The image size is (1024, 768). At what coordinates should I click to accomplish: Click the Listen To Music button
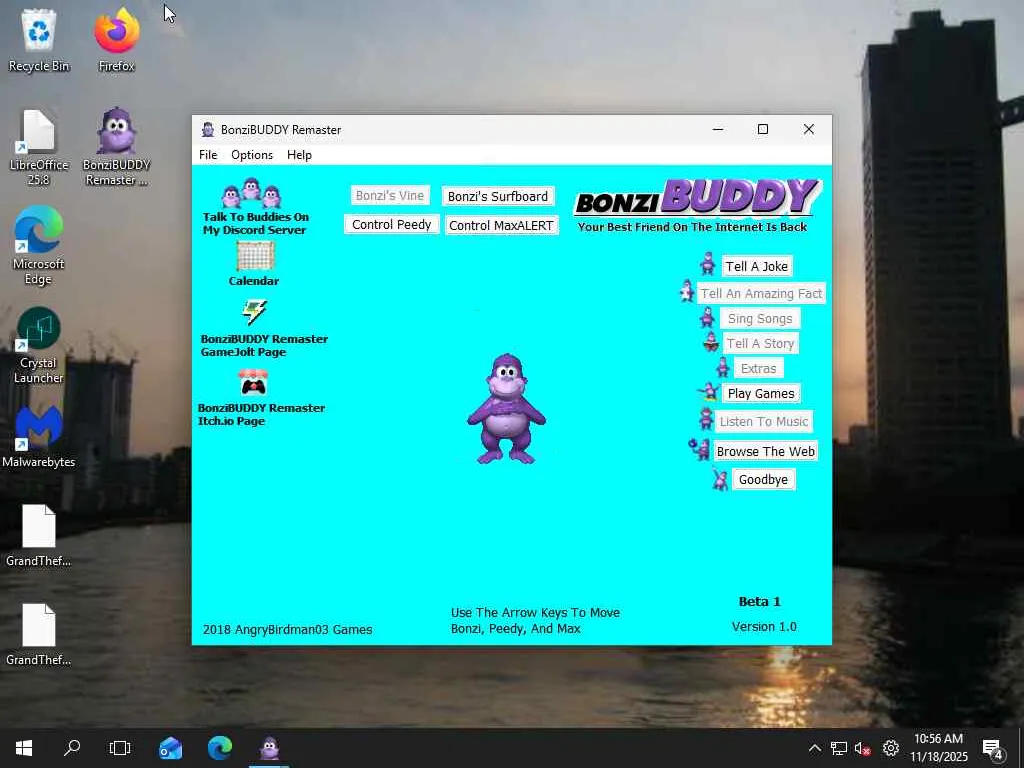[x=763, y=421]
